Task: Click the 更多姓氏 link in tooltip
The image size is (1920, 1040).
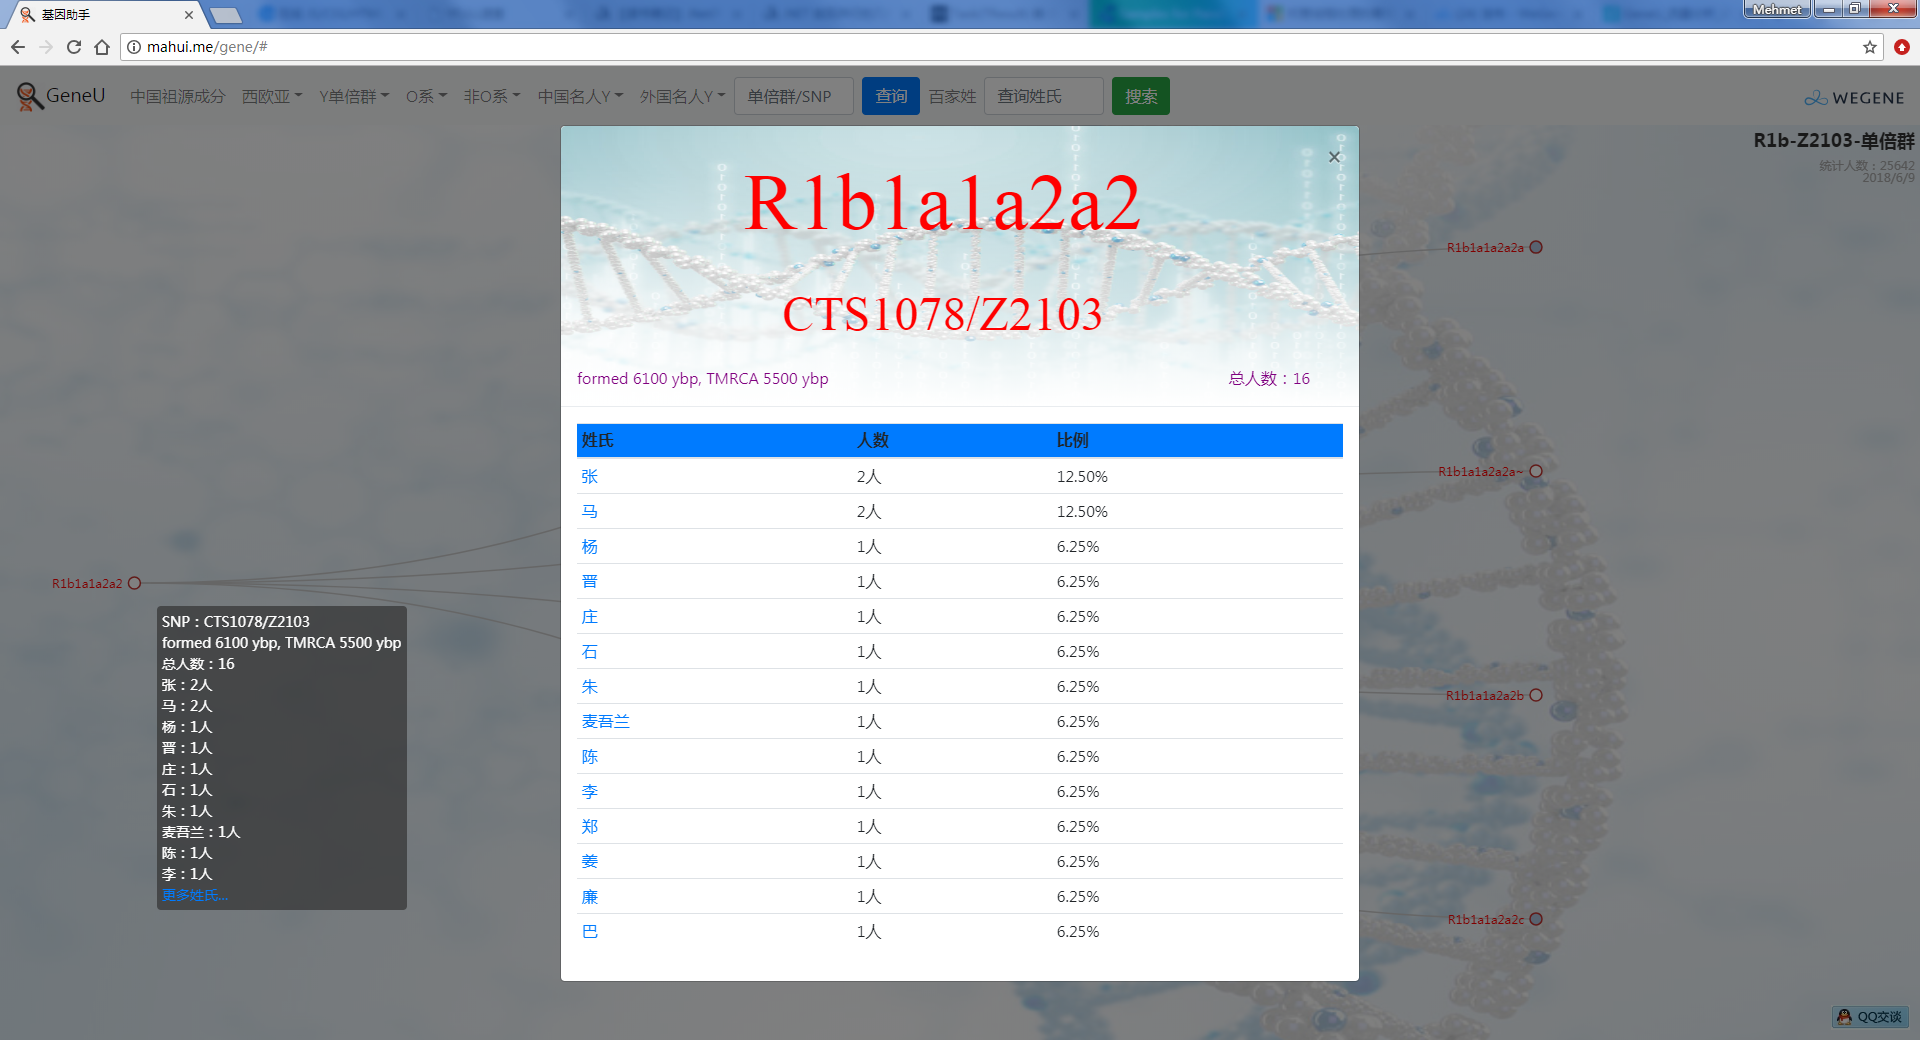Action: (195, 896)
